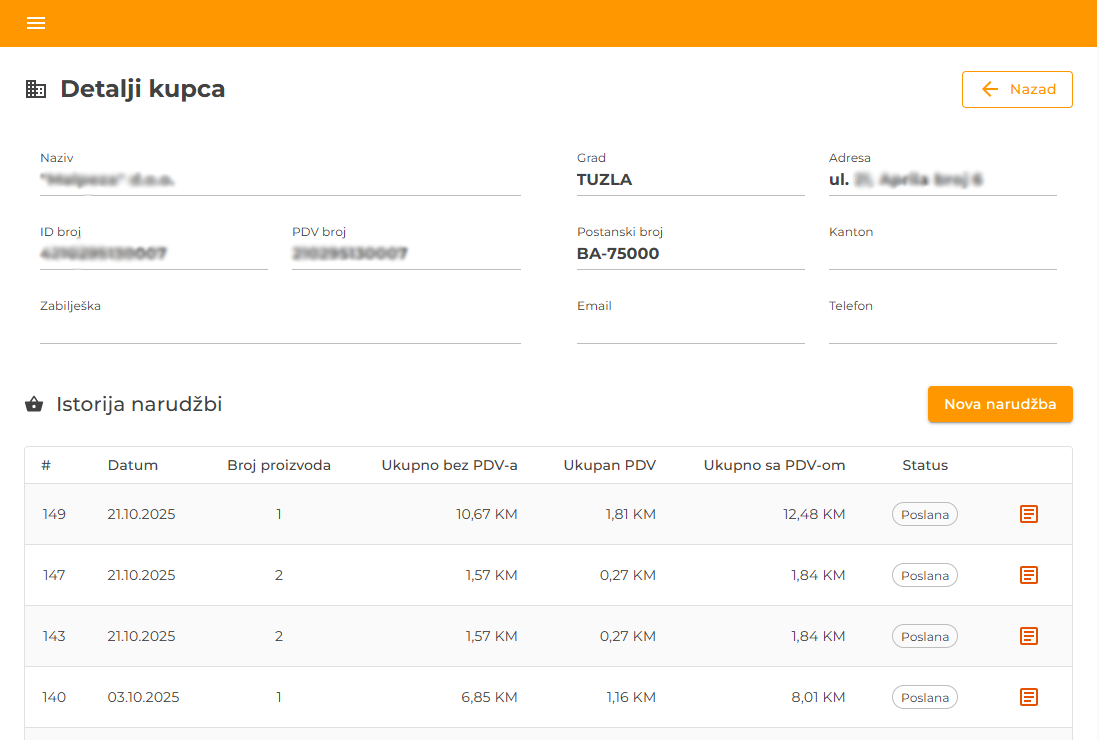
Task: Open details document icon for order 140
Action: 1028,697
